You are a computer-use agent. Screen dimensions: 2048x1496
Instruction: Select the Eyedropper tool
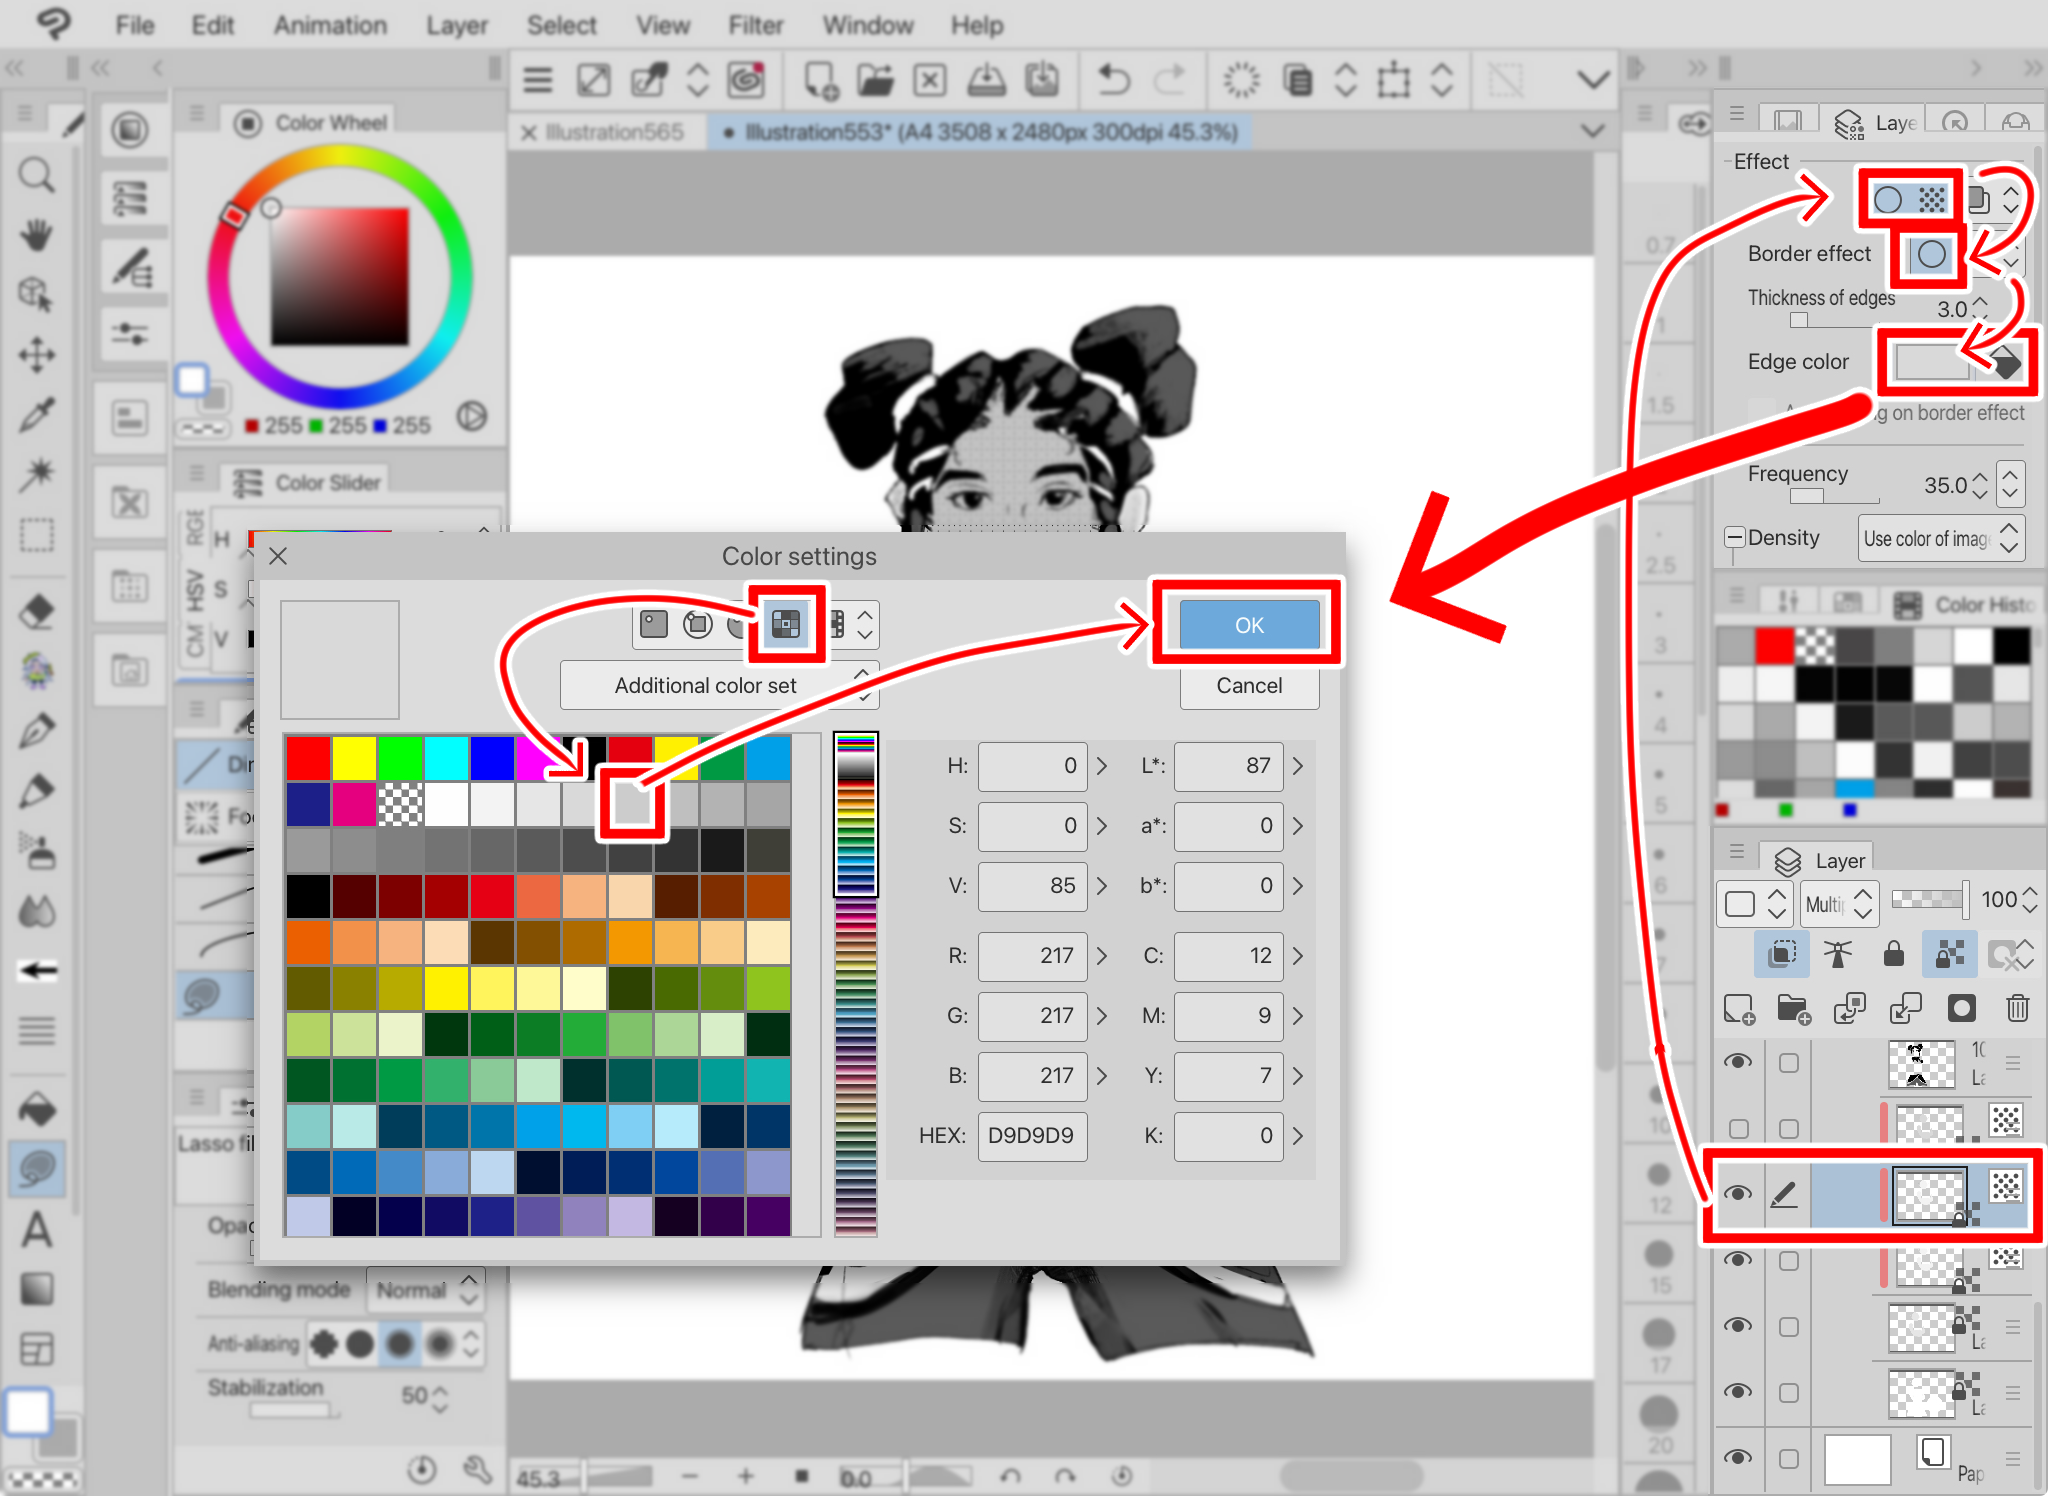(37, 414)
